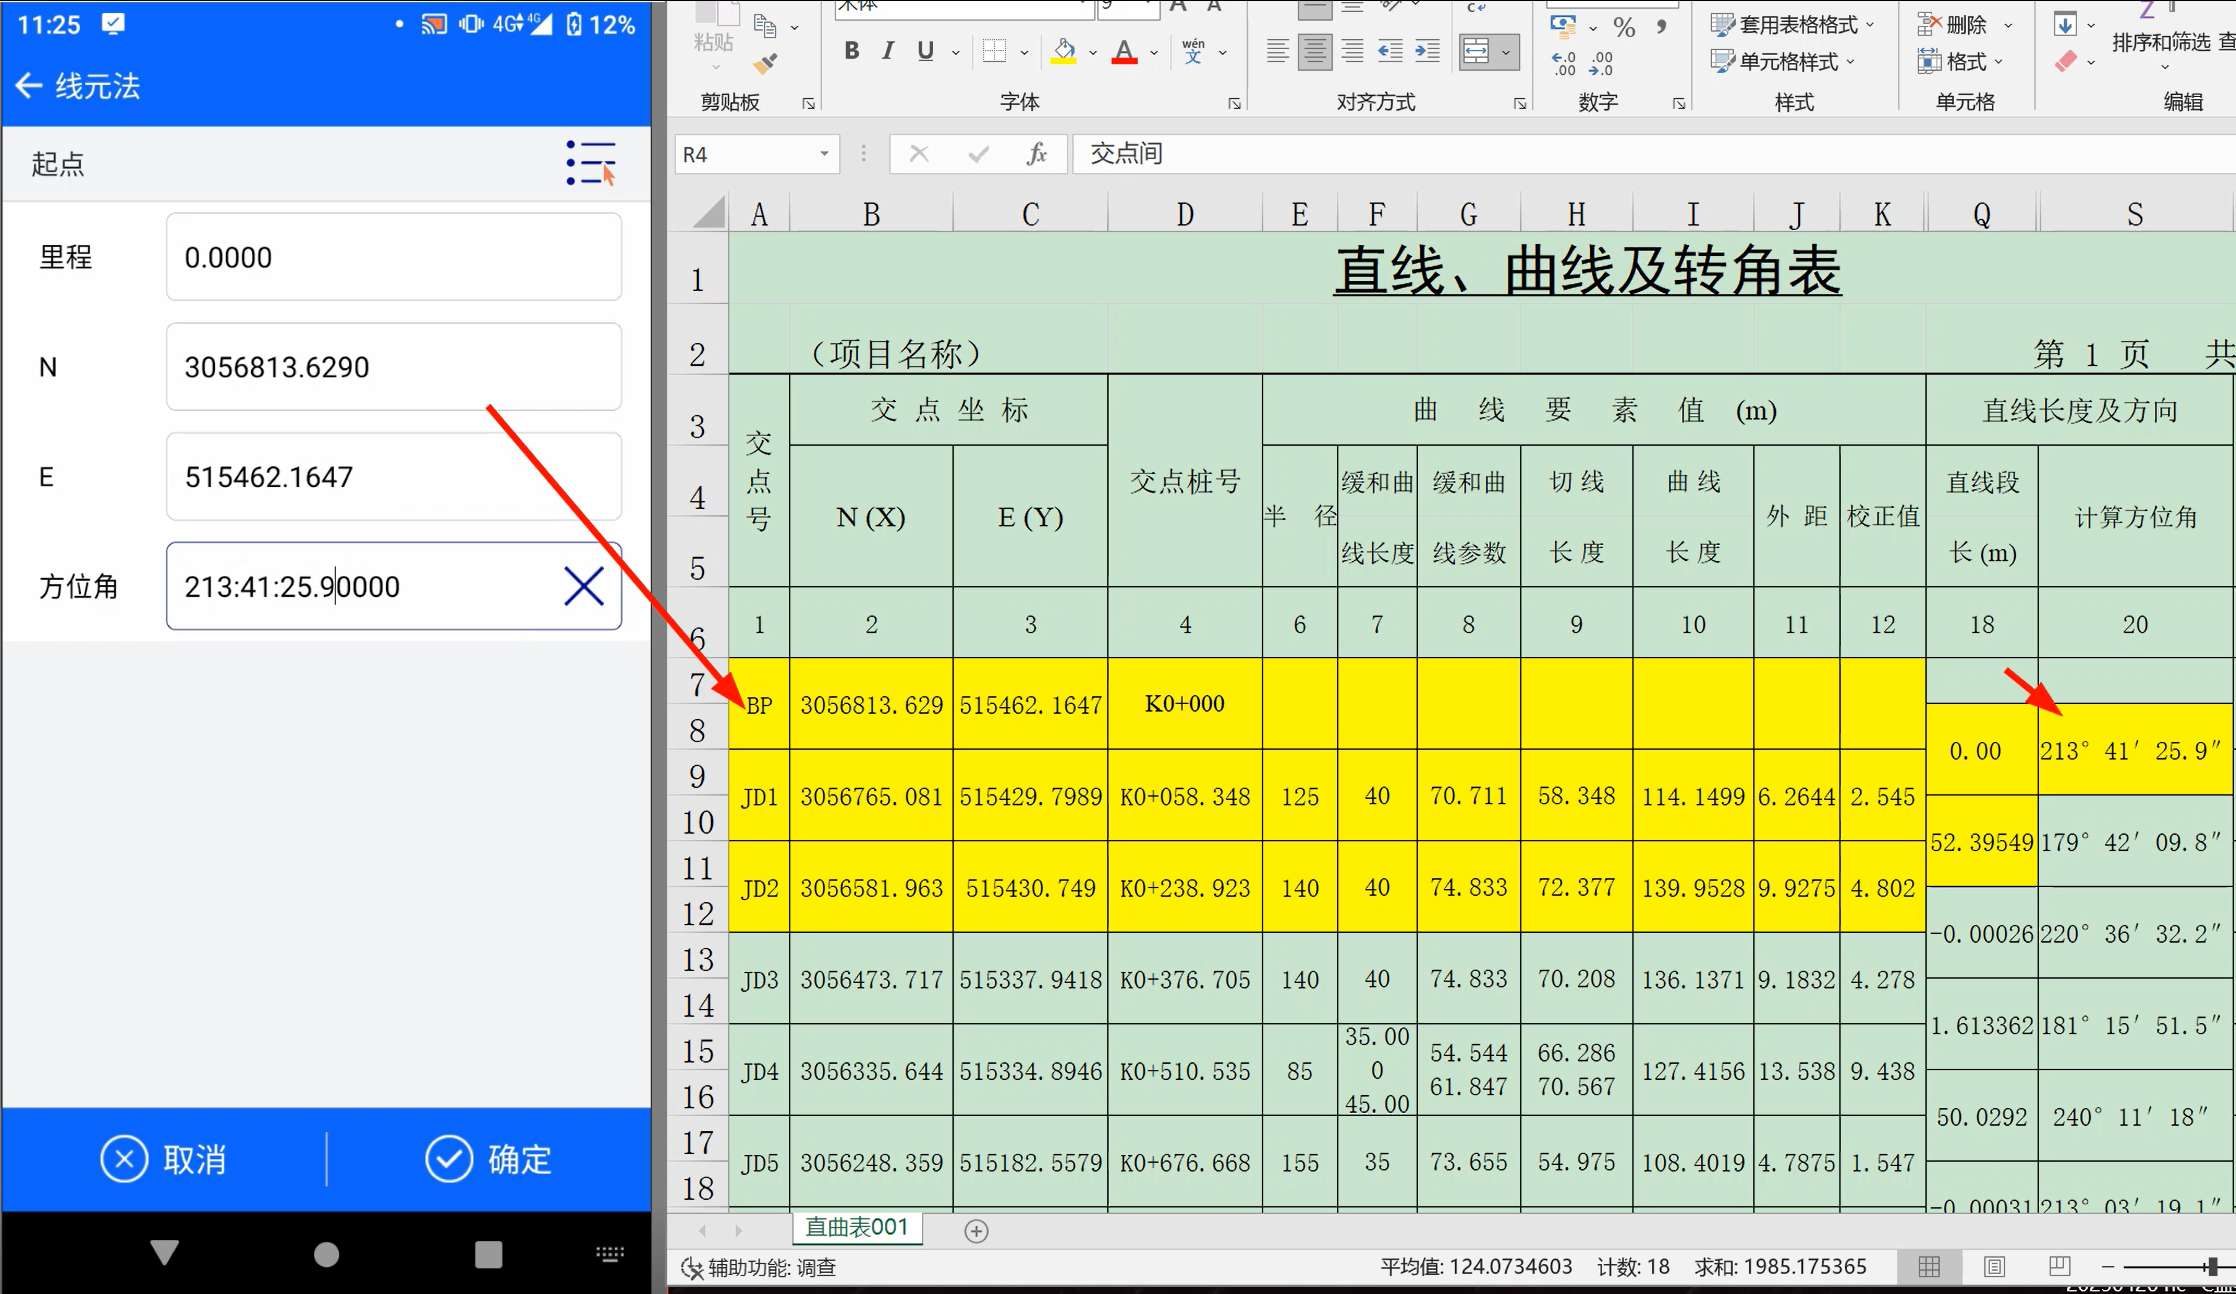2236x1294 pixels.
Task: Open 单元格样式 dropdown
Action: [1783, 62]
